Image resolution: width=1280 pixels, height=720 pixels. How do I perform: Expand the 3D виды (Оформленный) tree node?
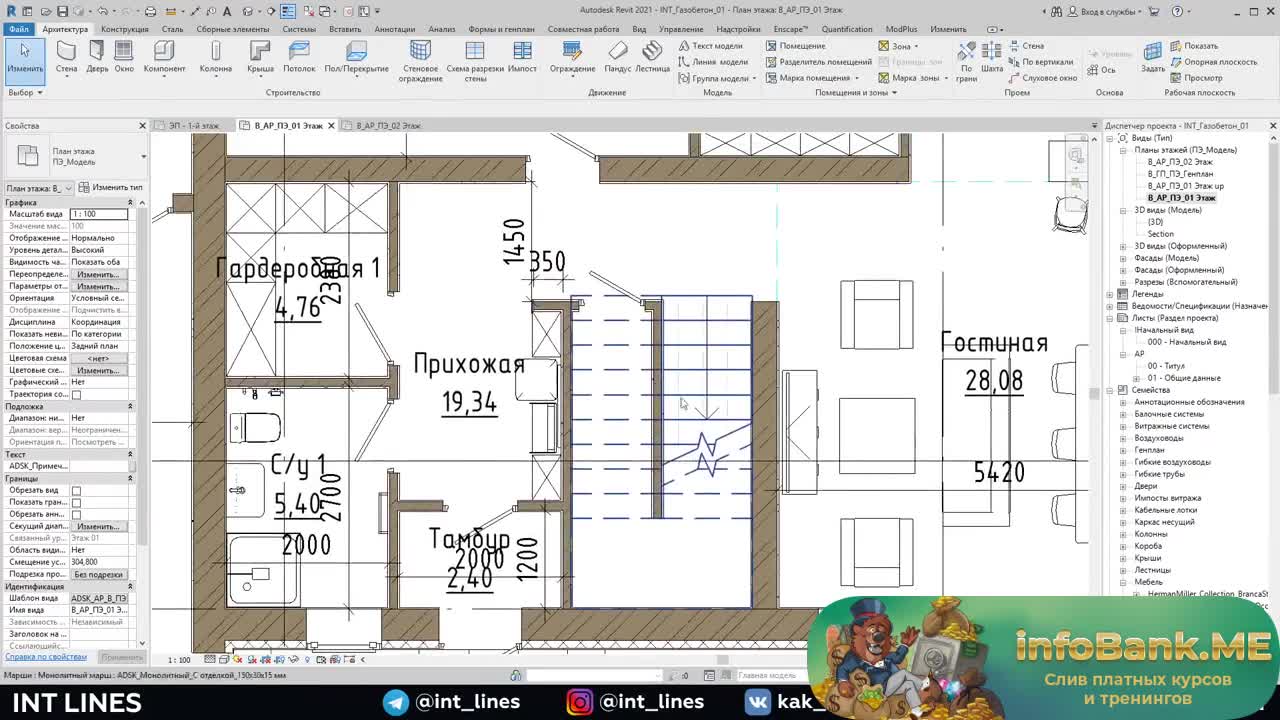point(1123,246)
